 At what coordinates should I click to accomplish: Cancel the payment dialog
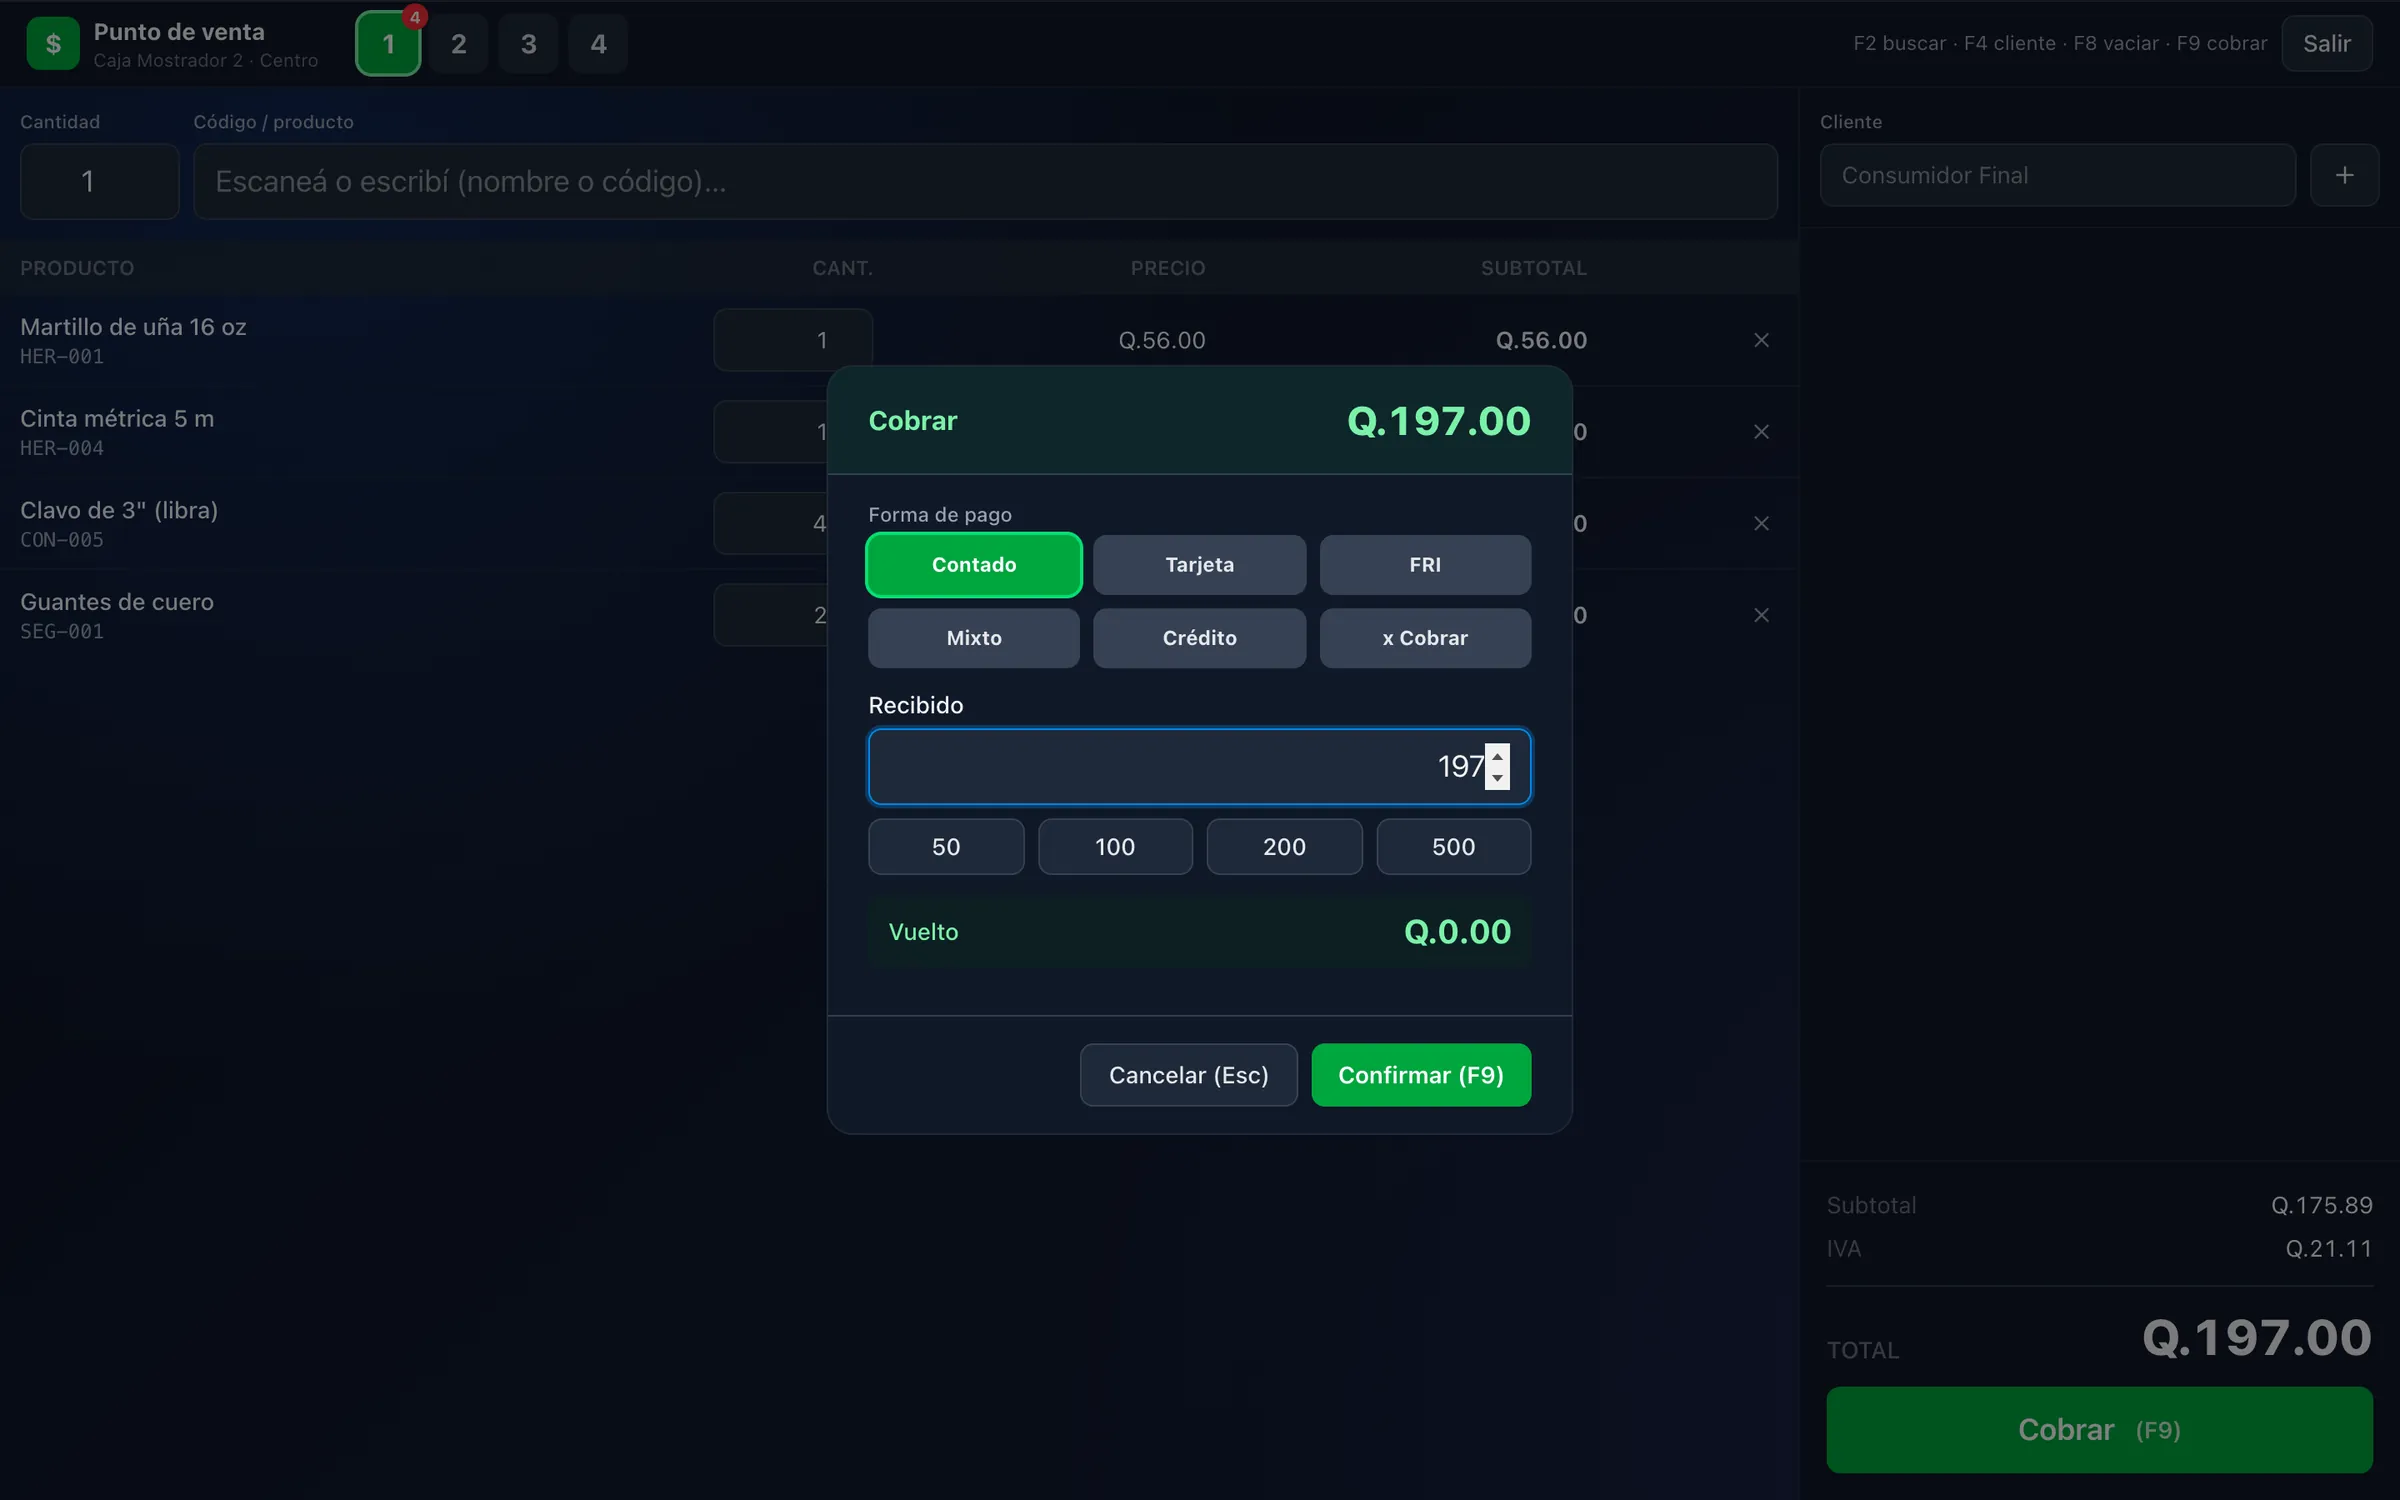click(x=1188, y=1075)
